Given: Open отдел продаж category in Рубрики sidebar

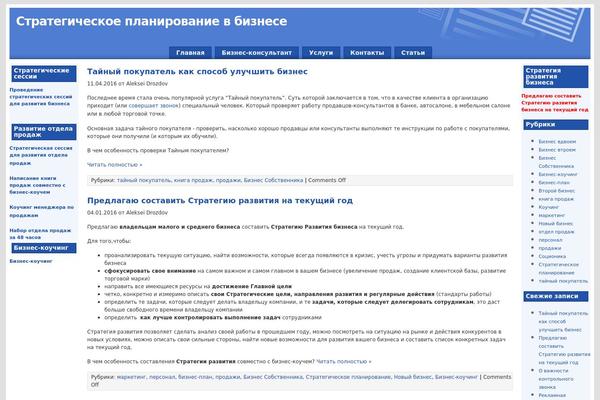Looking at the screenshot, I should (x=556, y=232).
